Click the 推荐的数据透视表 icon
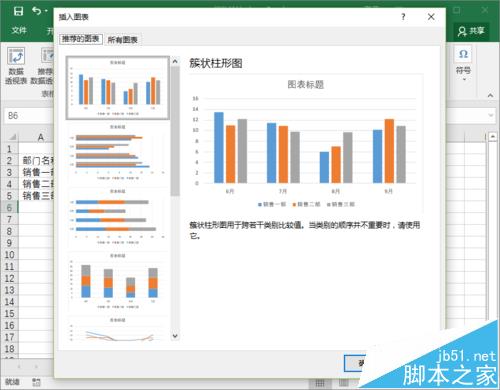The height and width of the screenshot is (390, 500). [47, 56]
